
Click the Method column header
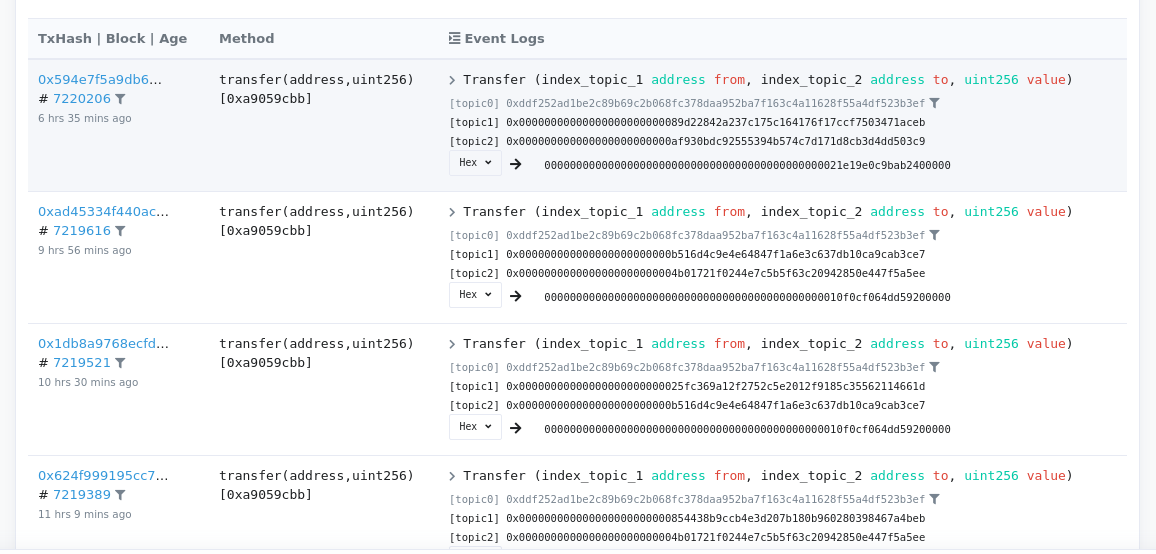246,39
